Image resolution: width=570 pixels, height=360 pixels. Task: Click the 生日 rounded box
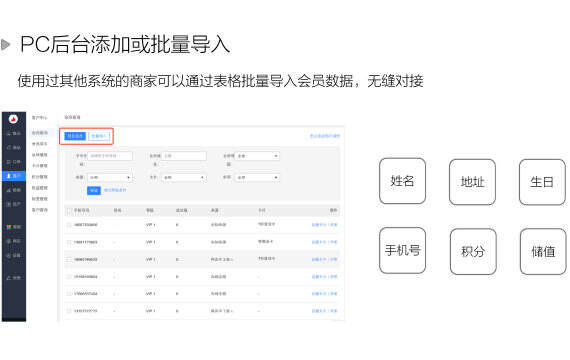pyautogui.click(x=542, y=182)
